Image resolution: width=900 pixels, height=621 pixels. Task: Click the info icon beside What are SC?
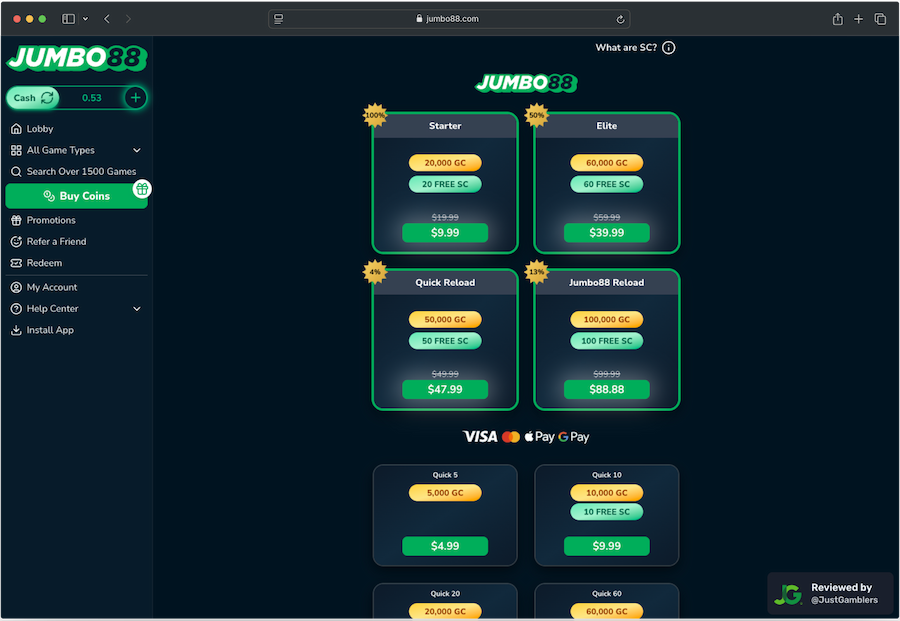(669, 48)
